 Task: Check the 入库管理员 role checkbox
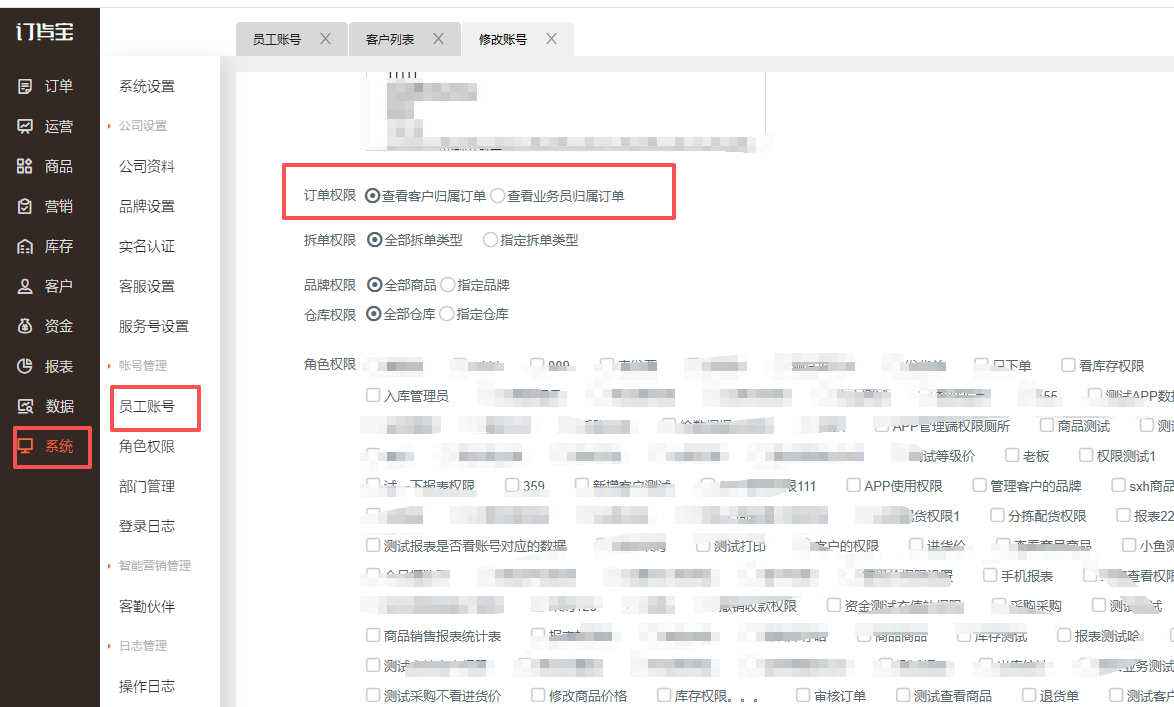(373, 395)
